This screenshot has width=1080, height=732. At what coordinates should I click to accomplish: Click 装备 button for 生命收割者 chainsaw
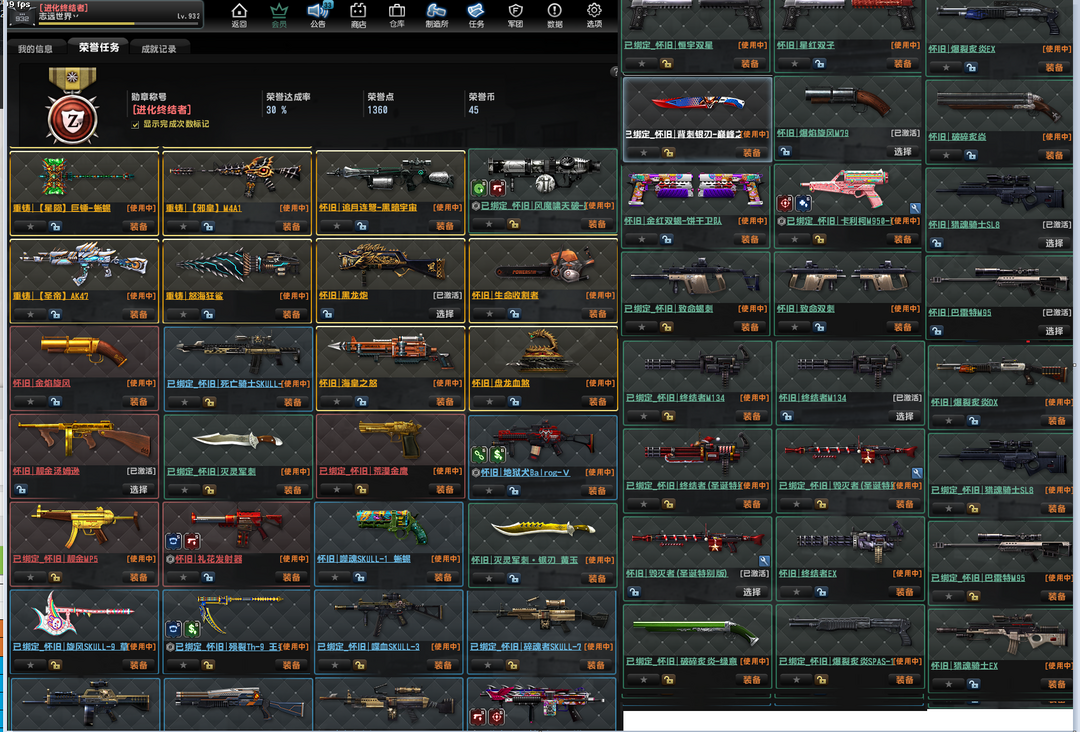tap(597, 314)
